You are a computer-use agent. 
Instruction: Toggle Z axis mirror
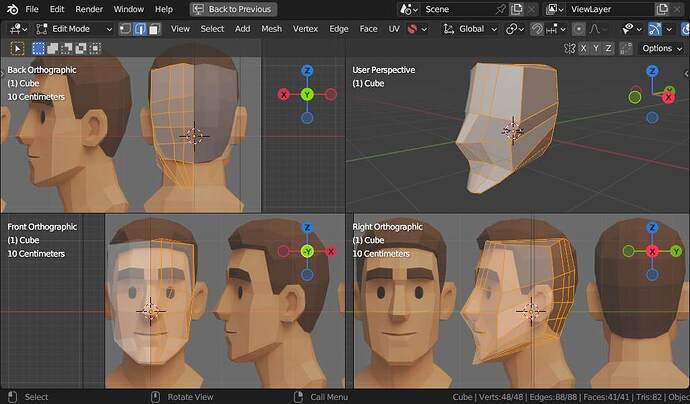coord(608,48)
